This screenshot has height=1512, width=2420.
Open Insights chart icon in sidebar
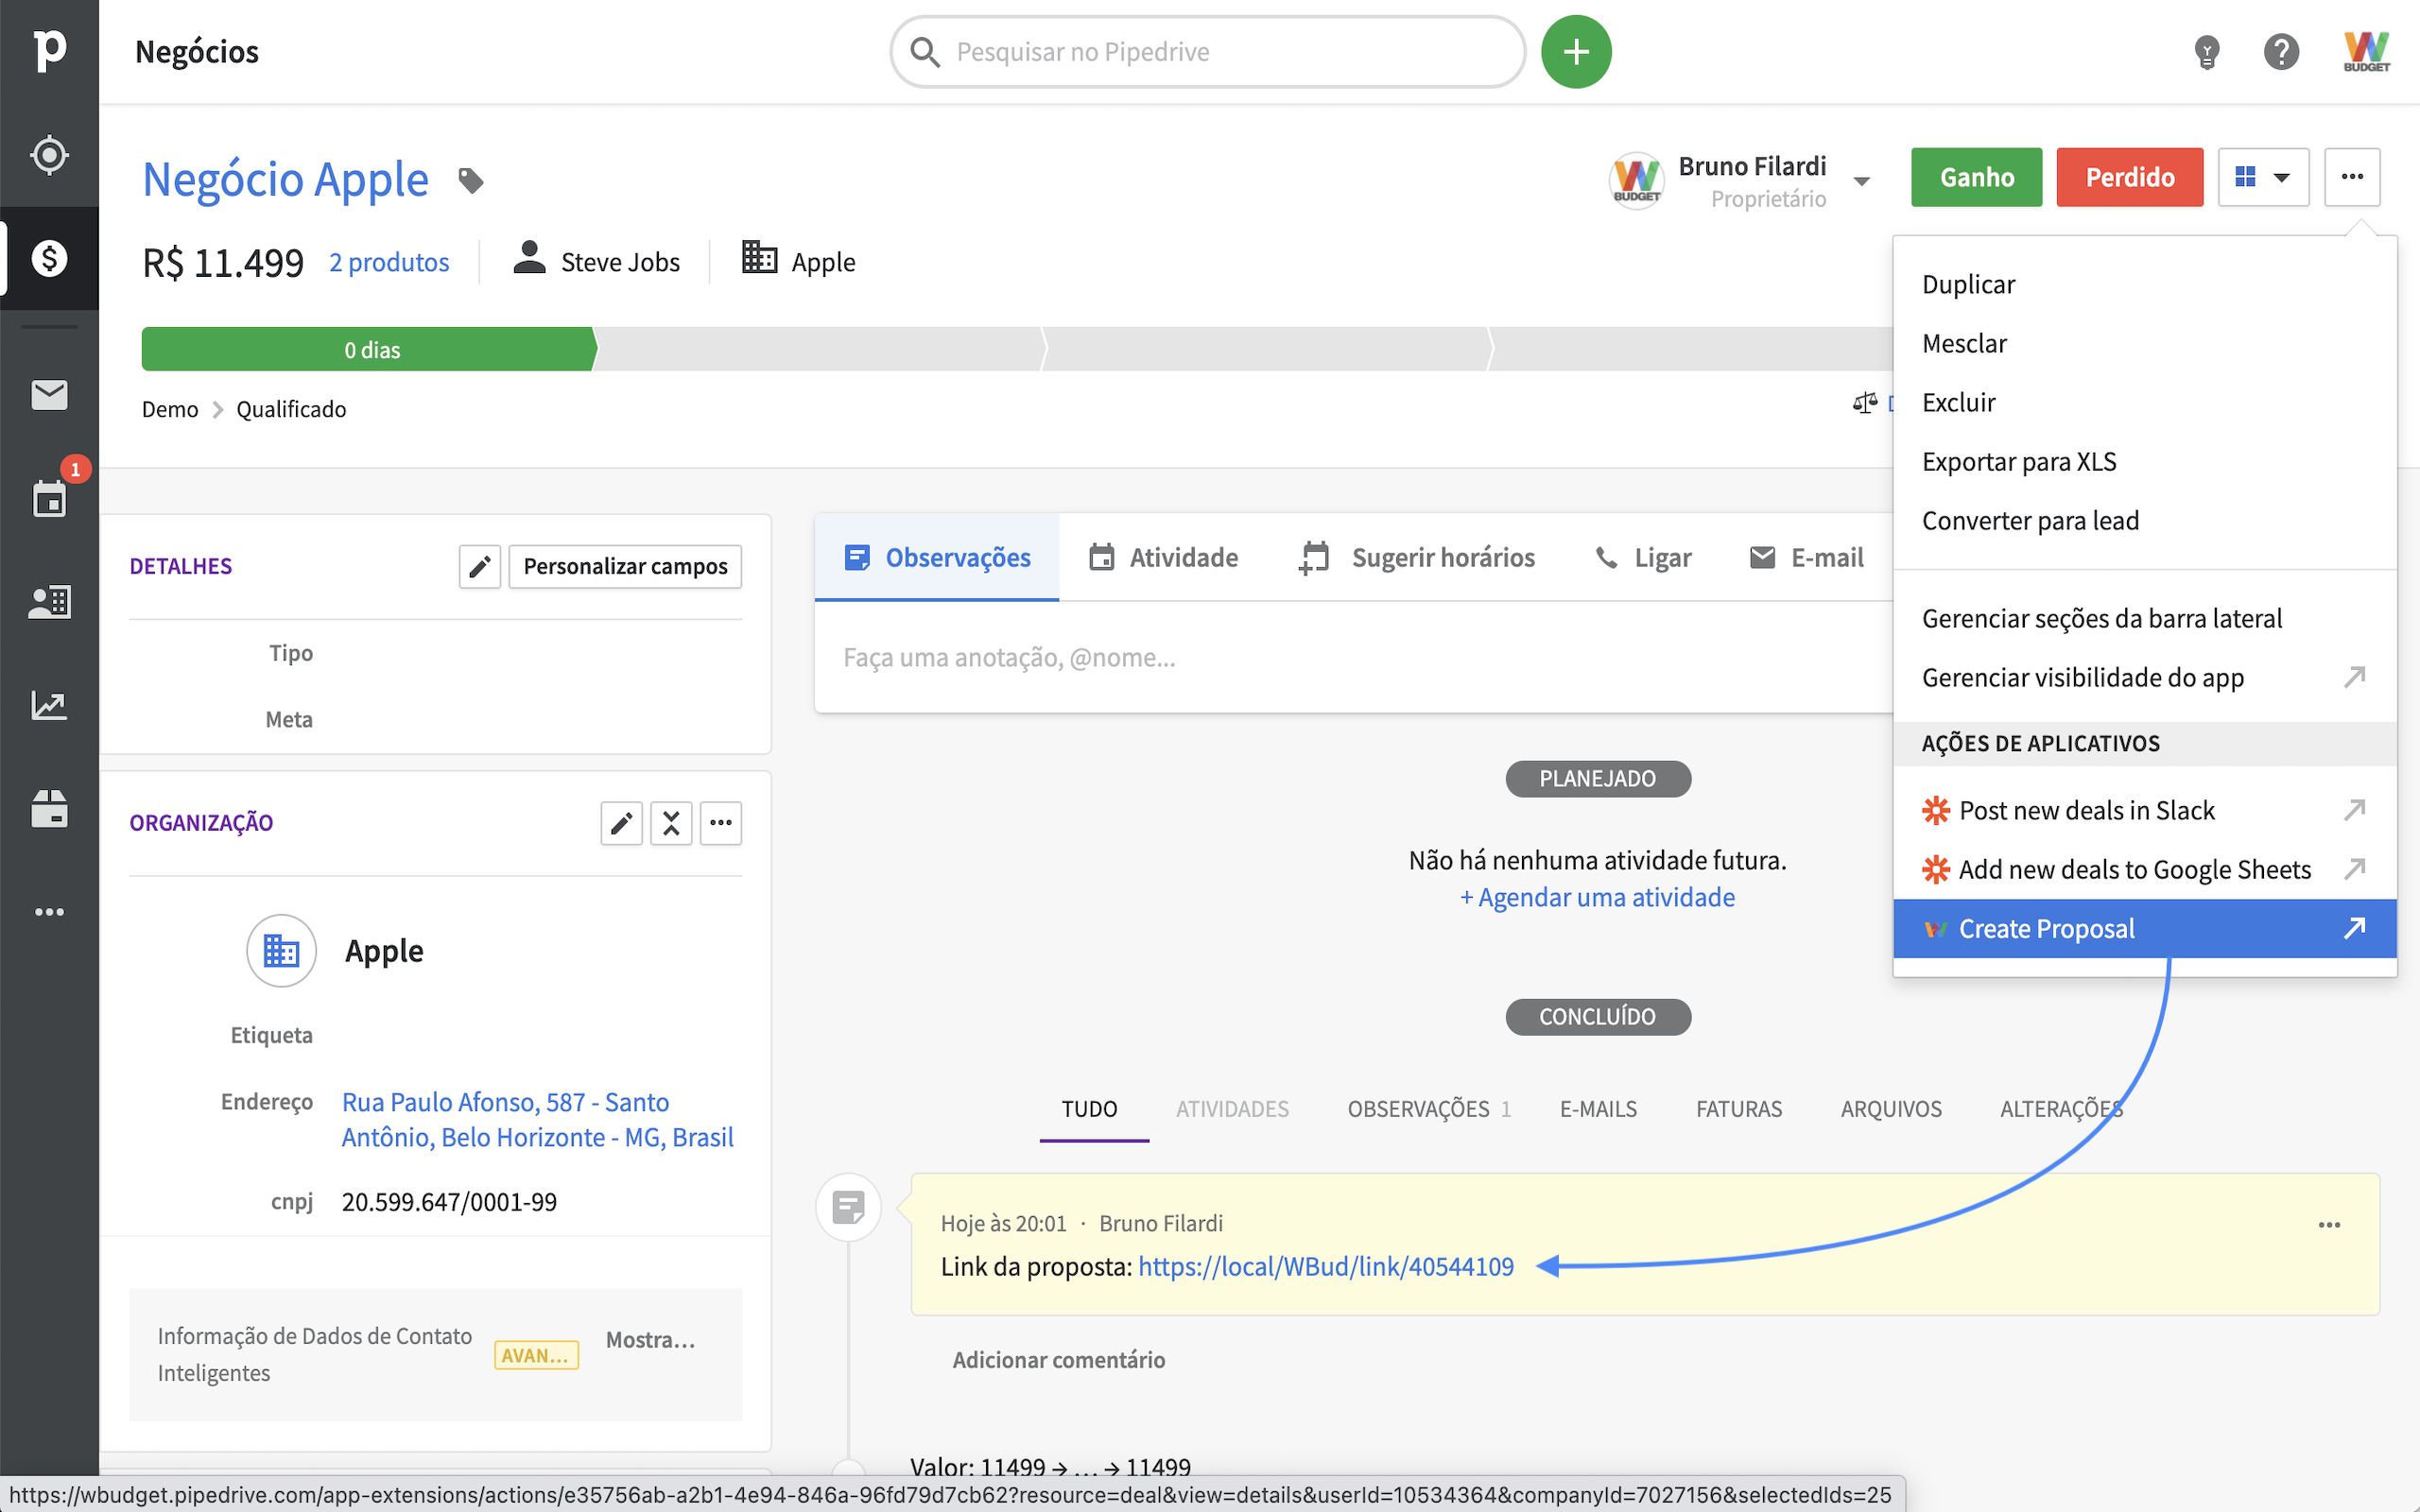tap(49, 706)
